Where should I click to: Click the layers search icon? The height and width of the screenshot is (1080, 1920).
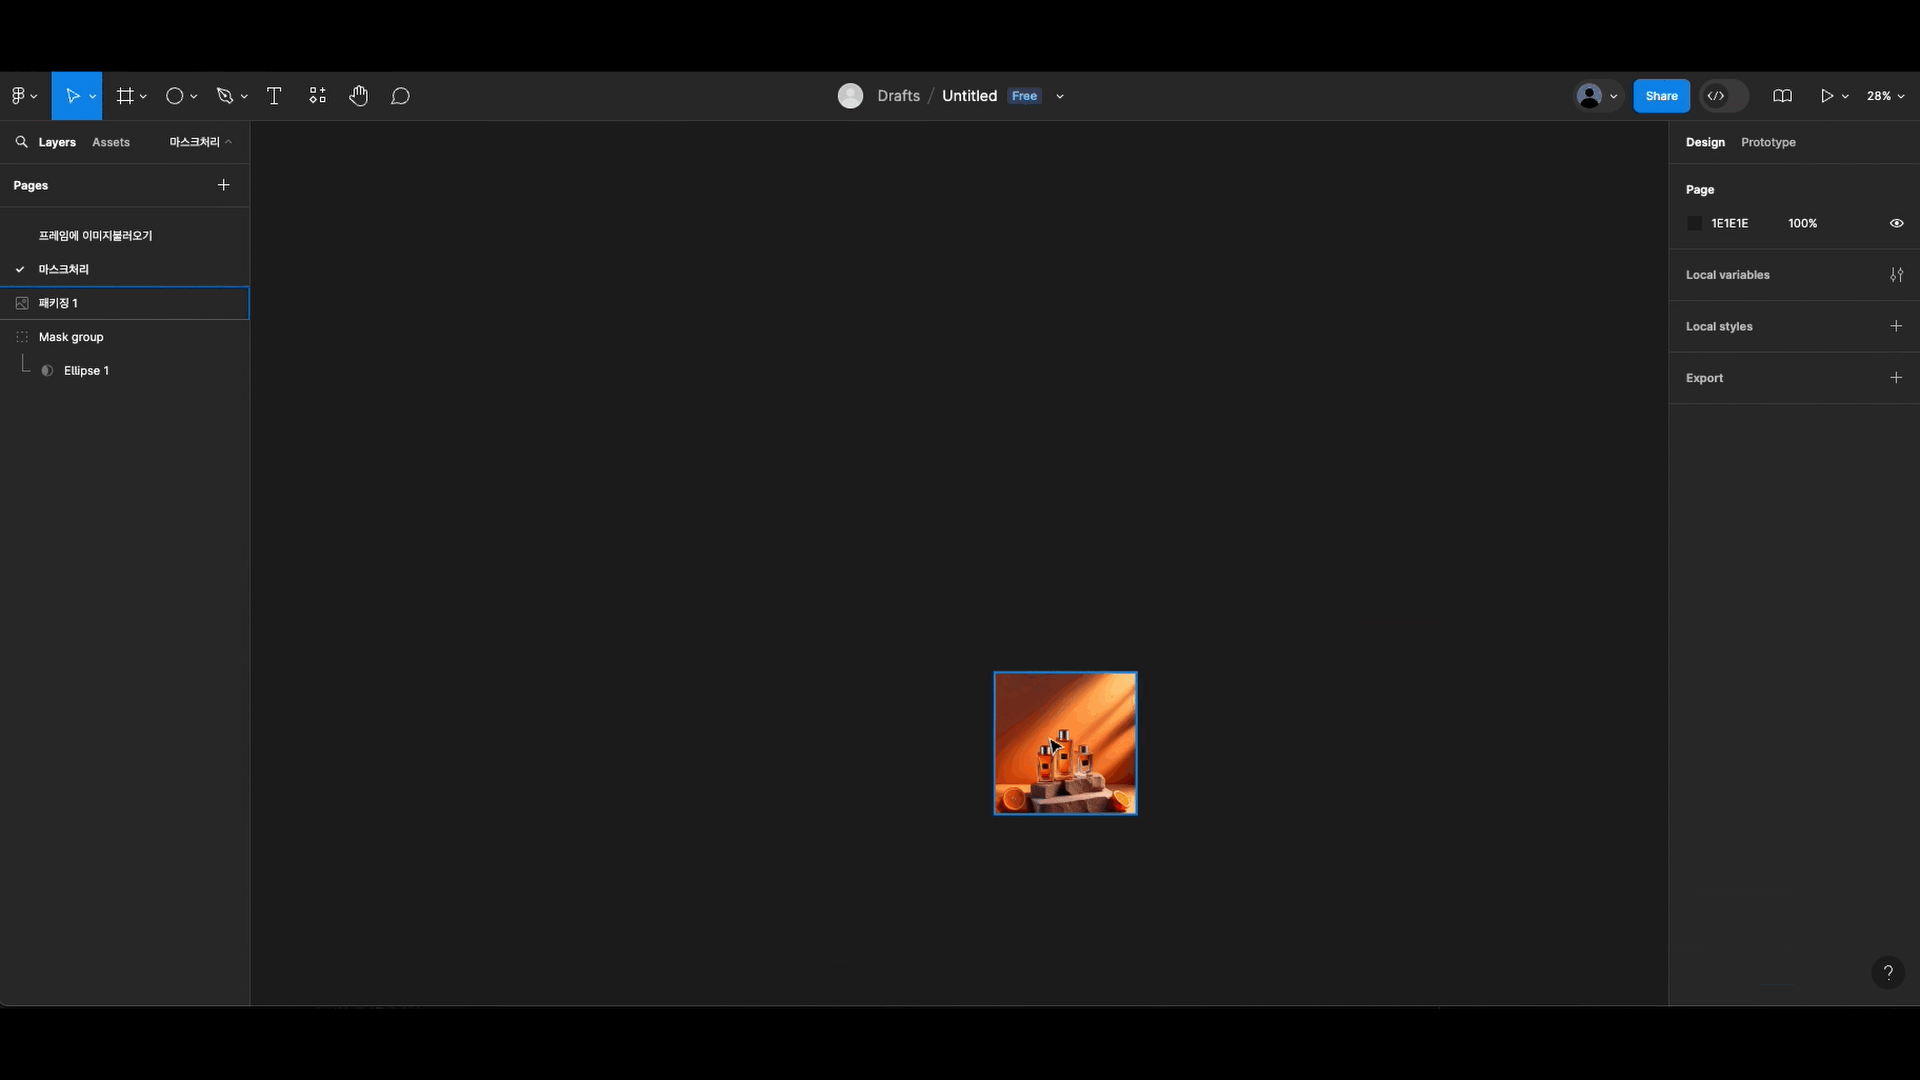tap(21, 142)
